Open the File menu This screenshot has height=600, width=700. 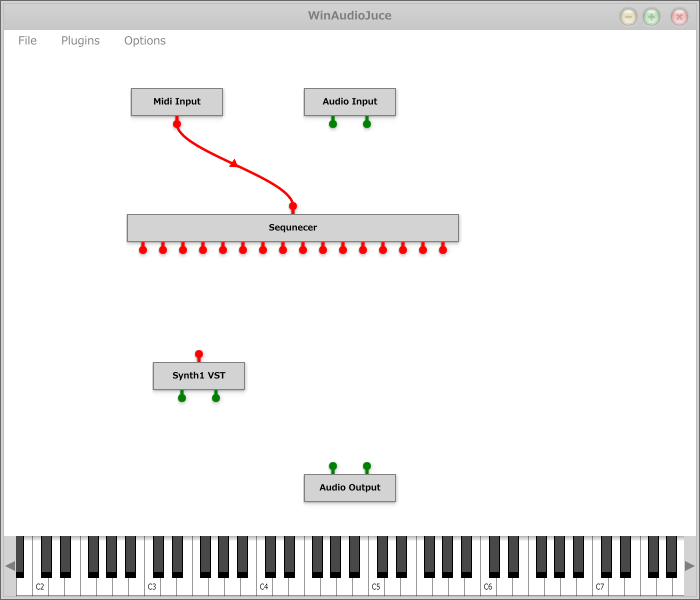[x=27, y=41]
